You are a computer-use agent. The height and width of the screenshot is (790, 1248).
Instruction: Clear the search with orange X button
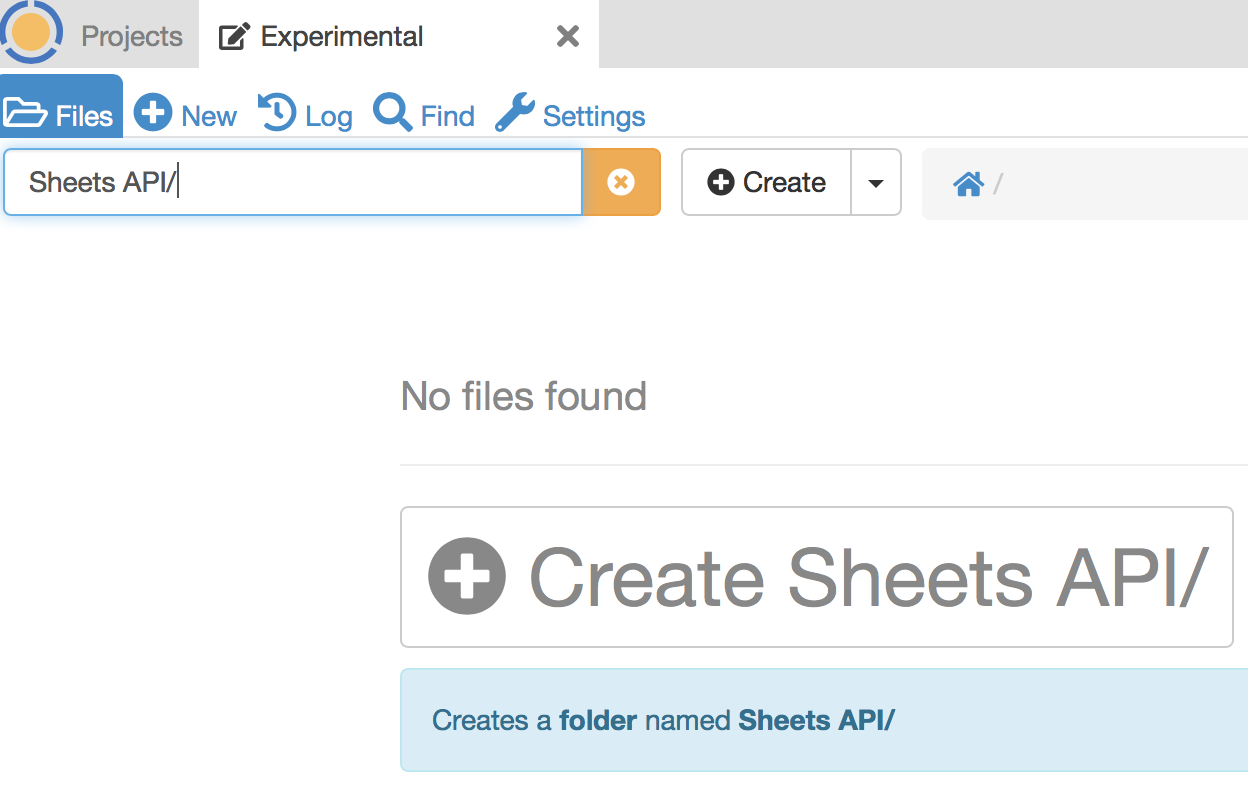[621, 182]
